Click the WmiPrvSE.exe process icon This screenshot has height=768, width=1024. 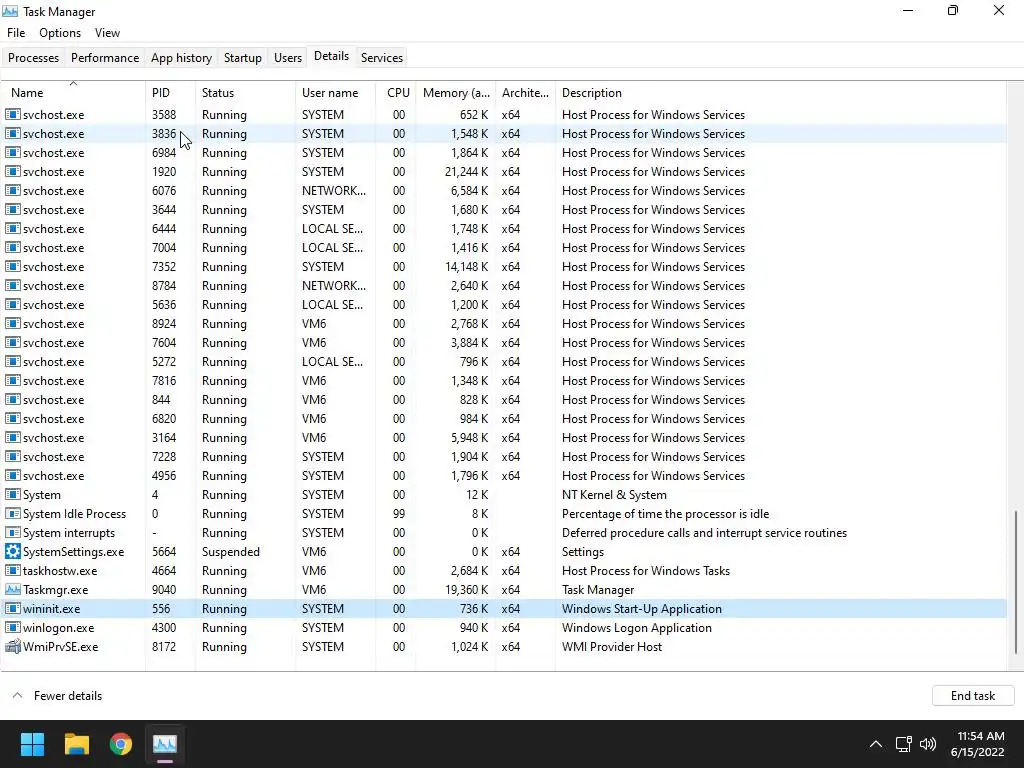click(12, 647)
